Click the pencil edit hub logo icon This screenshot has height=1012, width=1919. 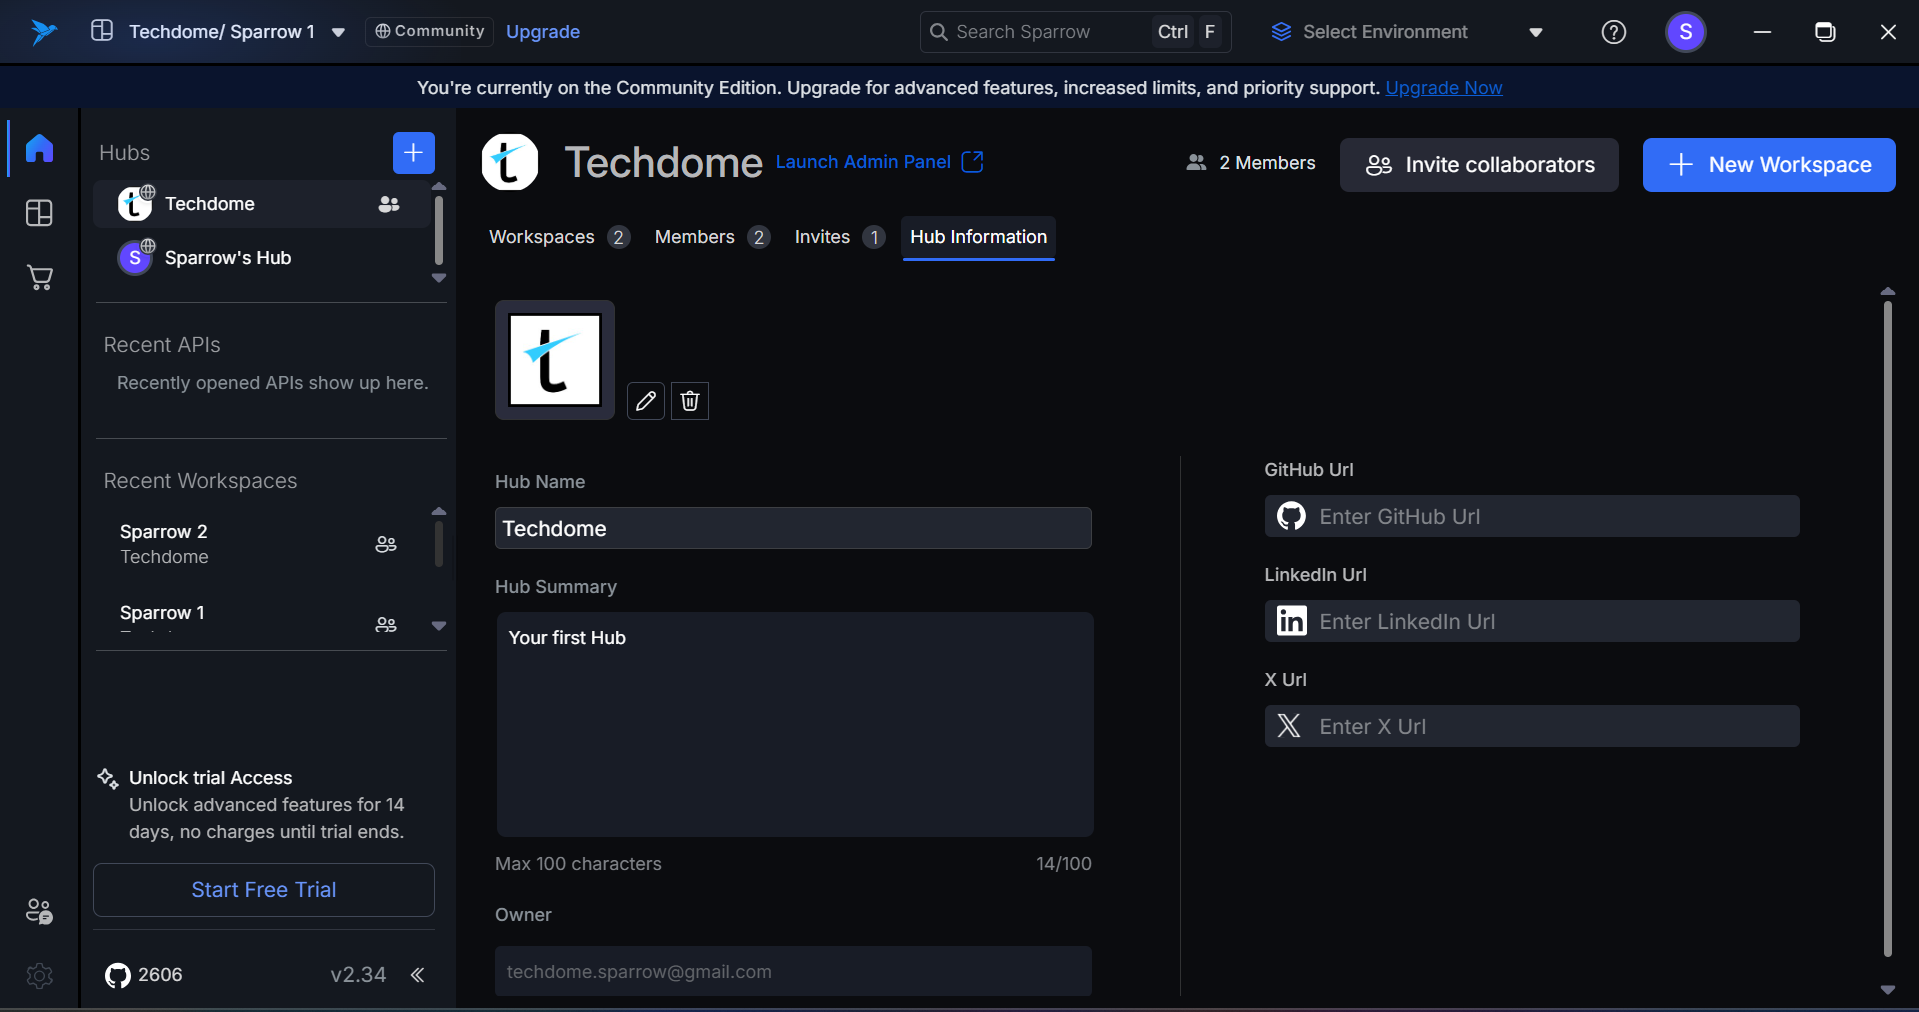(x=646, y=401)
